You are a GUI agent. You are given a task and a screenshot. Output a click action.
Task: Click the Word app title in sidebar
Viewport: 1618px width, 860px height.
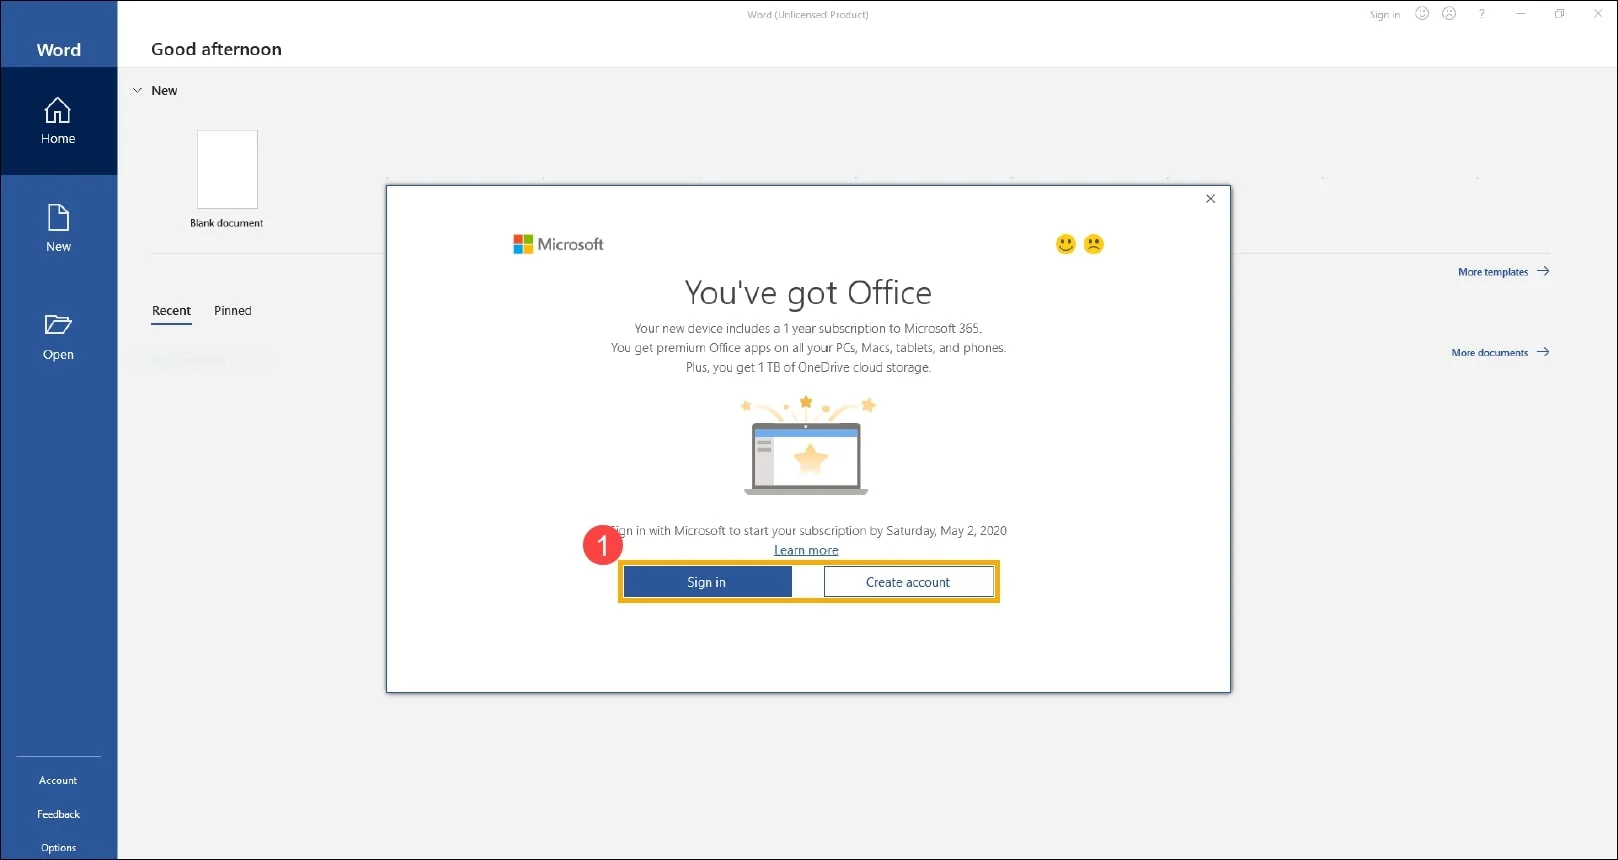[x=59, y=50]
